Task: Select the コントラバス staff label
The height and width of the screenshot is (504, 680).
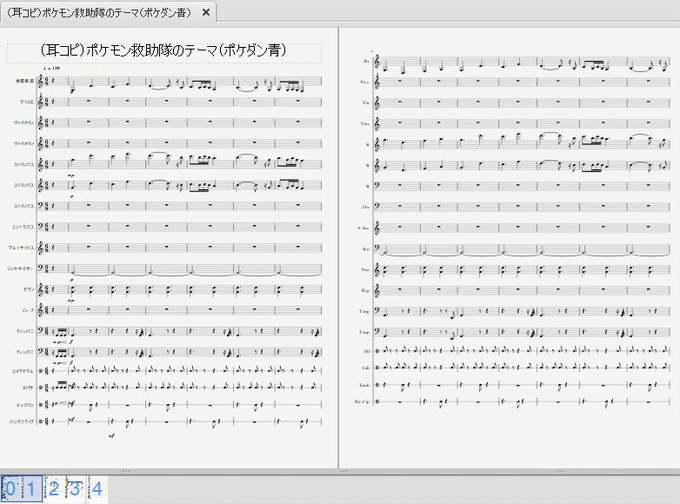Action: 23,227
